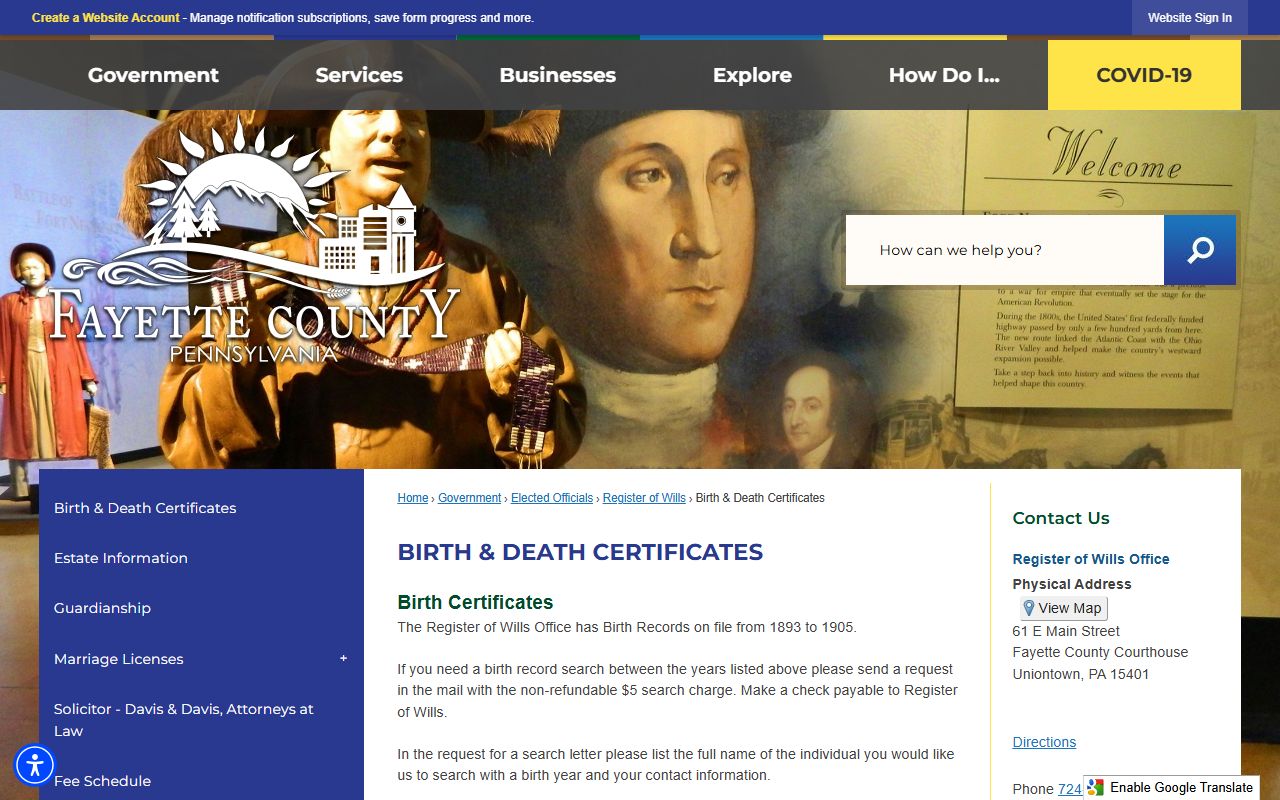
Task: Click the Directions link
Action: [x=1044, y=742]
